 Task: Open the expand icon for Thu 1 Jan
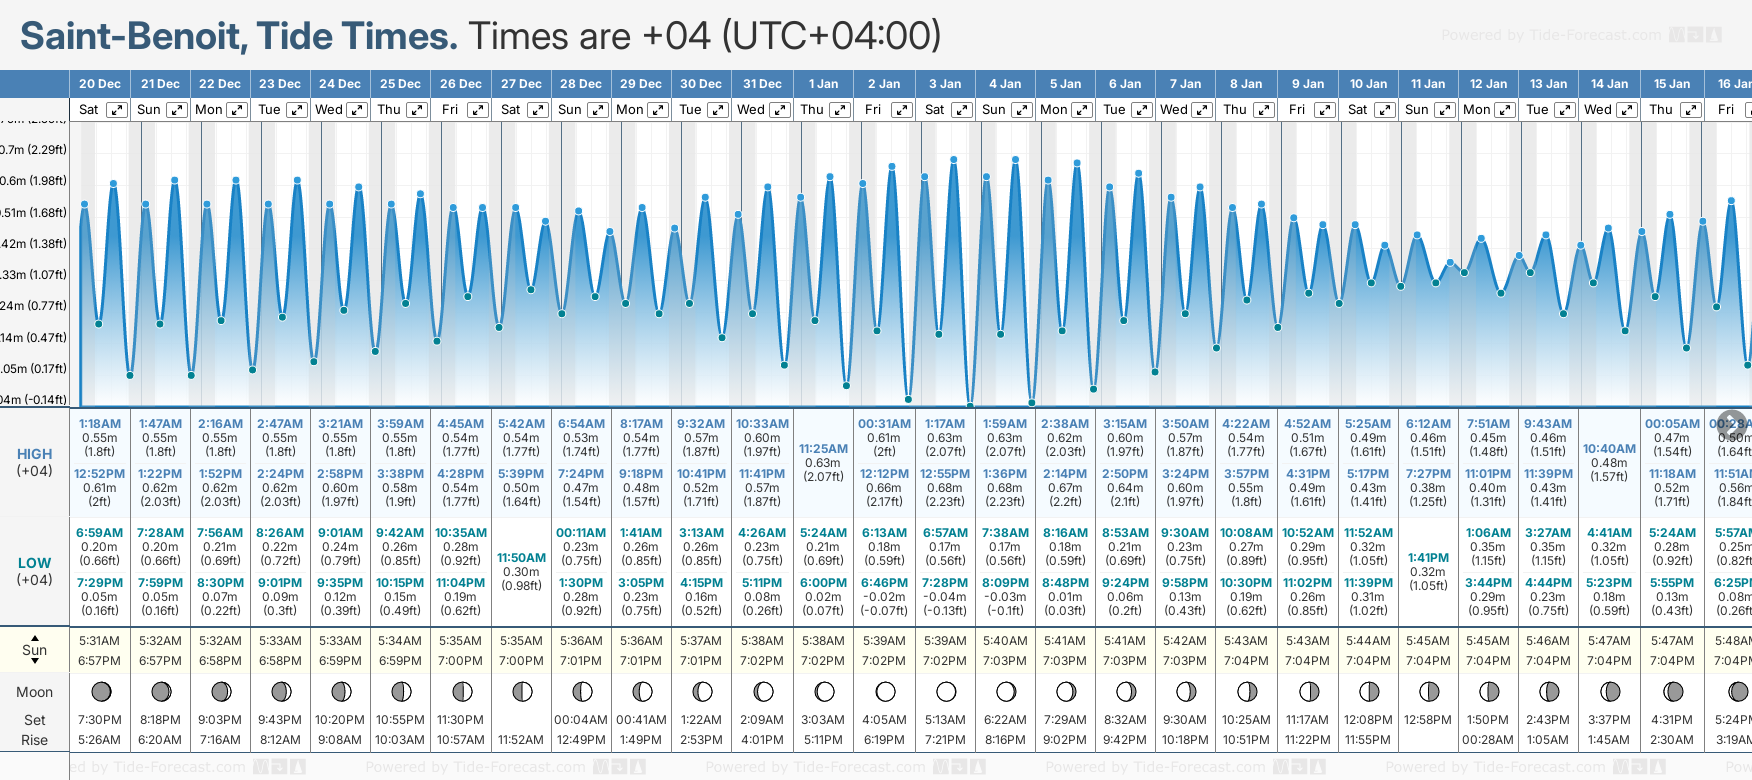[x=840, y=110]
